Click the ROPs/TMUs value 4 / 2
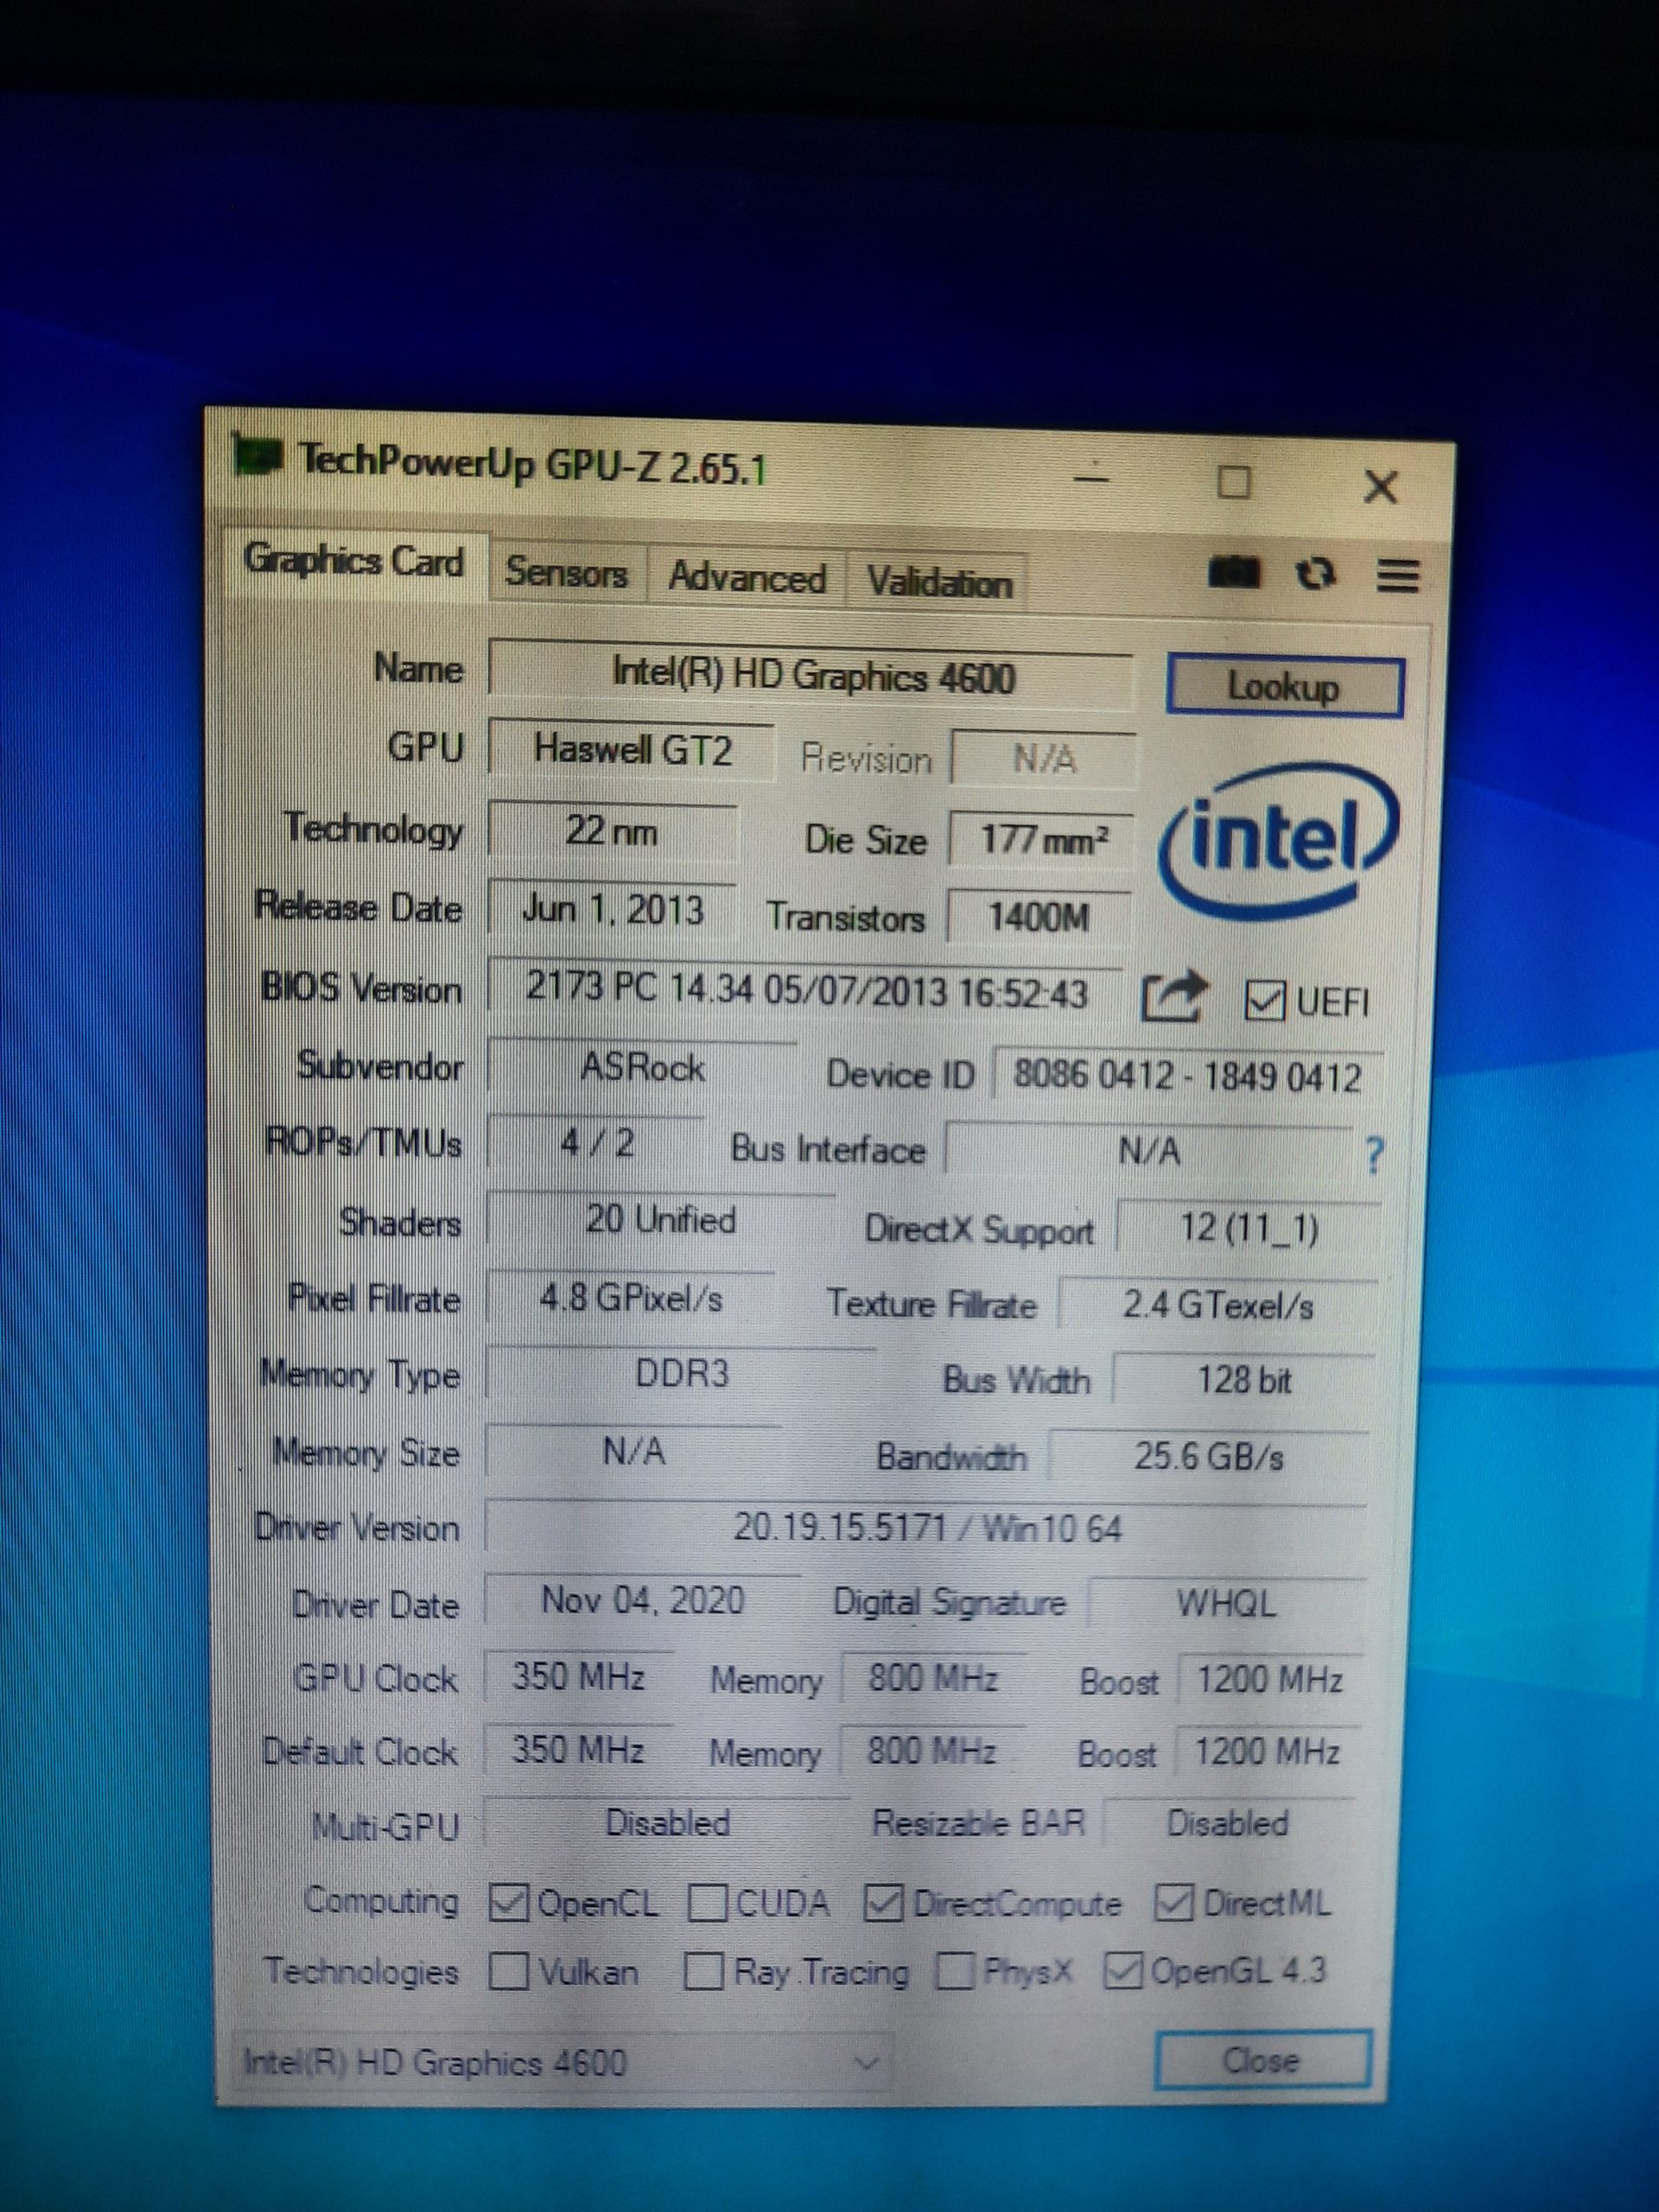 pos(597,1143)
